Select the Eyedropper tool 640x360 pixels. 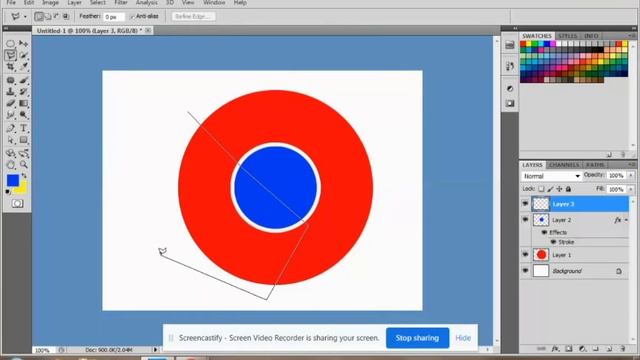click(x=24, y=67)
